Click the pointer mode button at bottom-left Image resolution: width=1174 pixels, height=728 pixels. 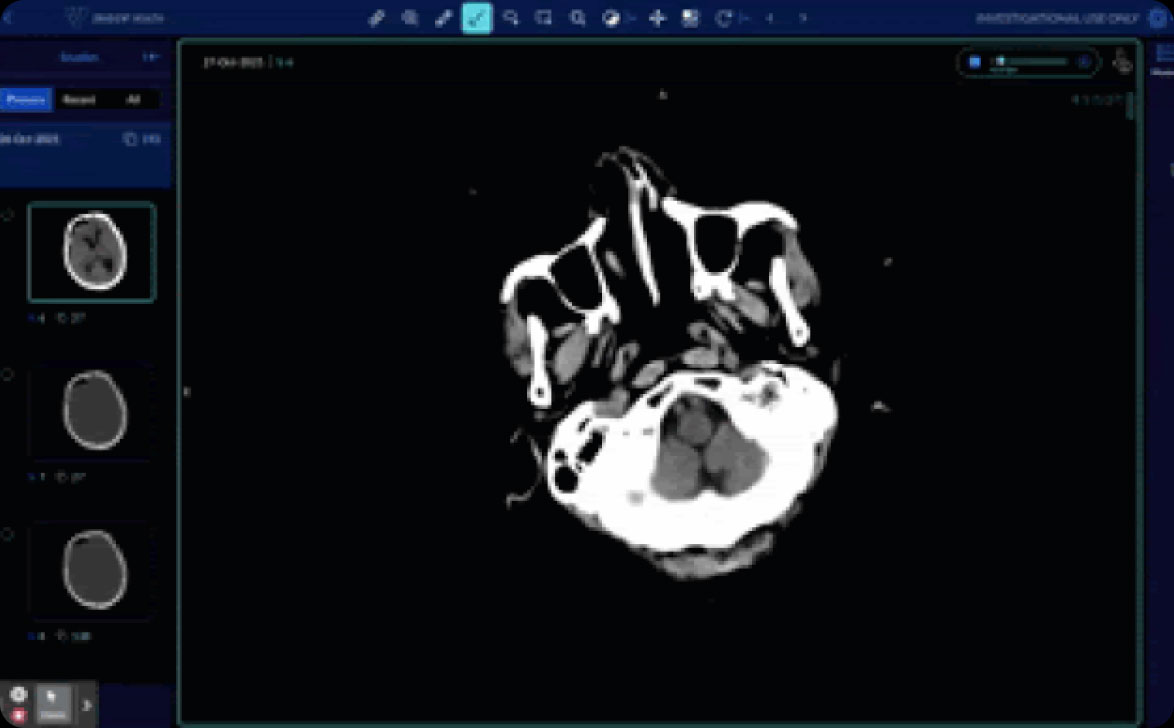(54, 705)
